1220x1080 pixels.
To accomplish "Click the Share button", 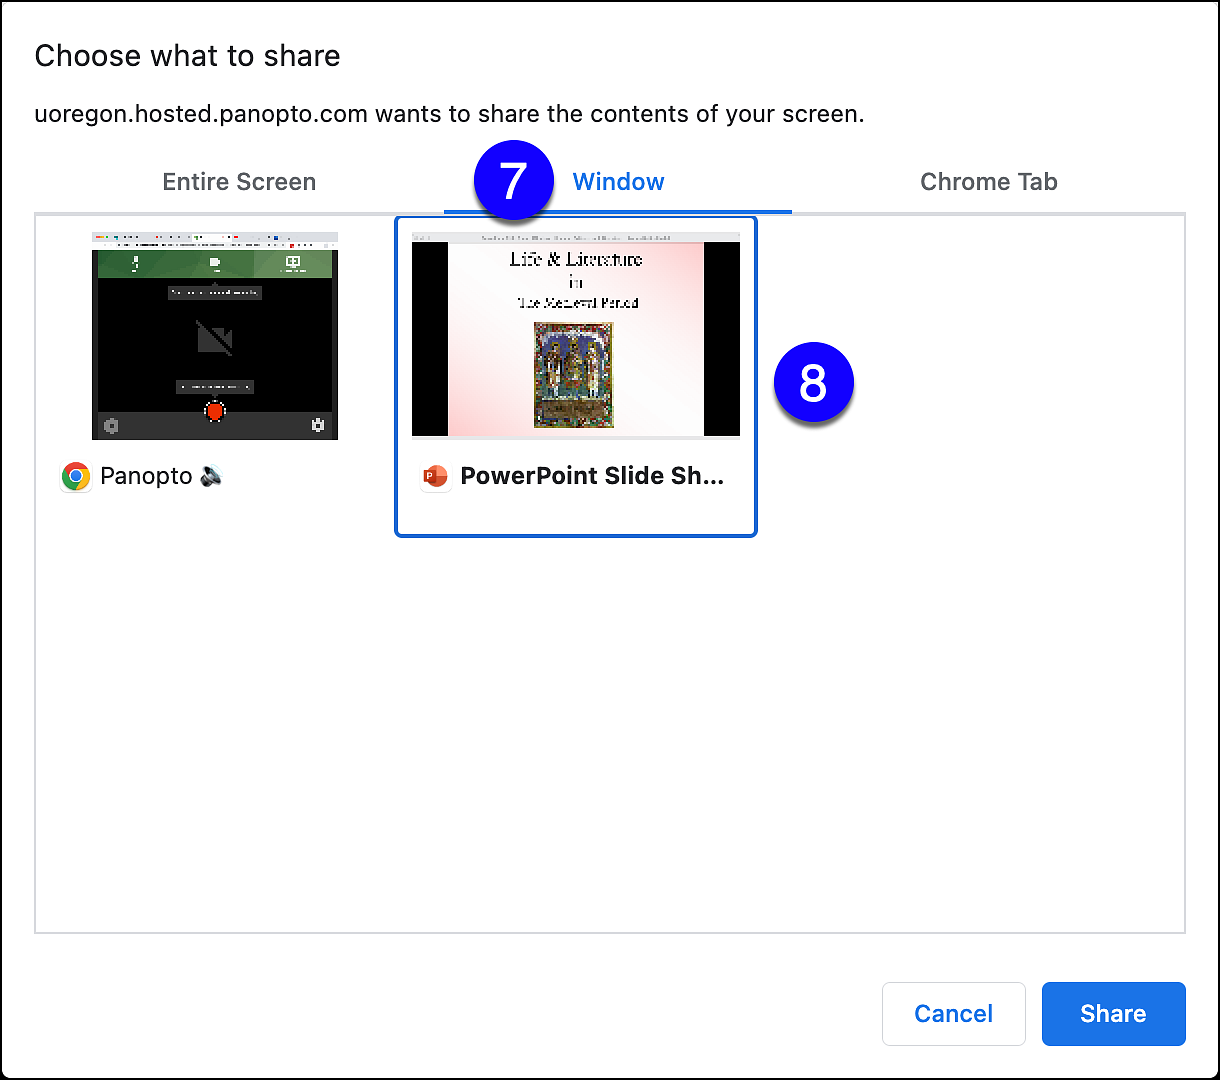I will click(1113, 1013).
